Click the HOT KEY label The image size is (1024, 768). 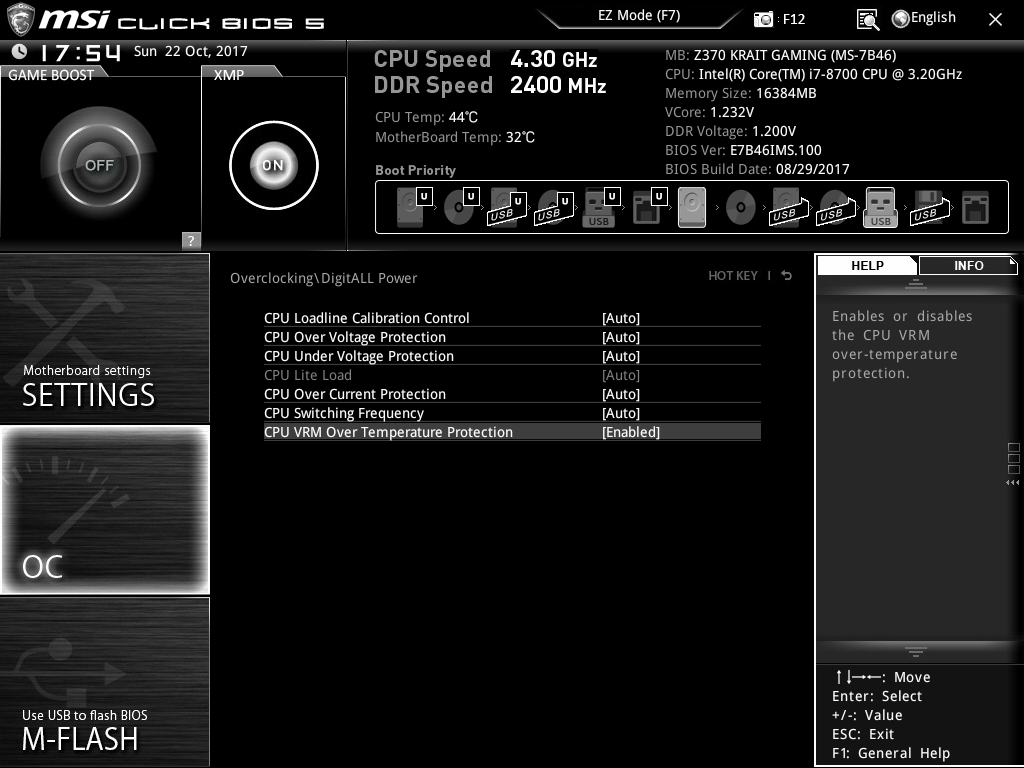click(733, 276)
